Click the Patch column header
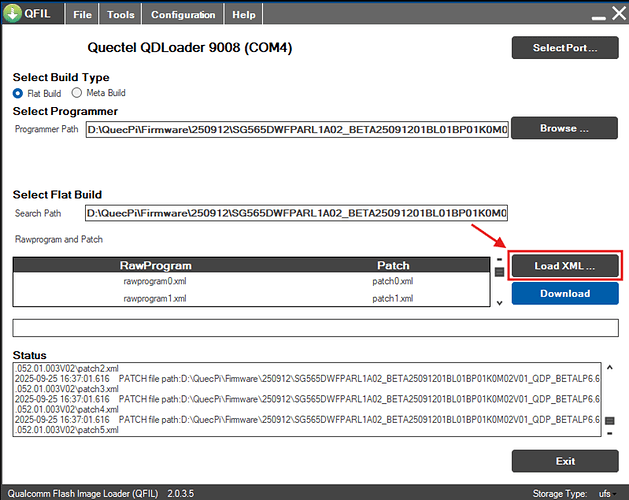629x500 pixels. point(393,265)
